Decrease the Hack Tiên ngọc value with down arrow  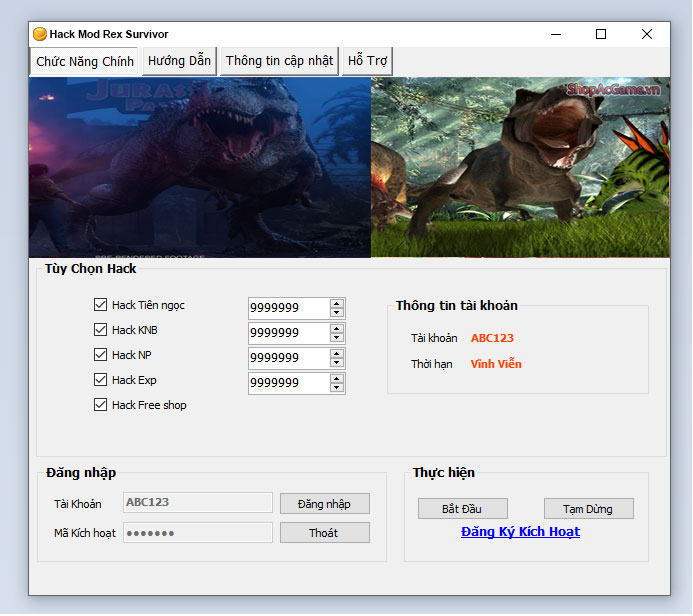click(337, 312)
